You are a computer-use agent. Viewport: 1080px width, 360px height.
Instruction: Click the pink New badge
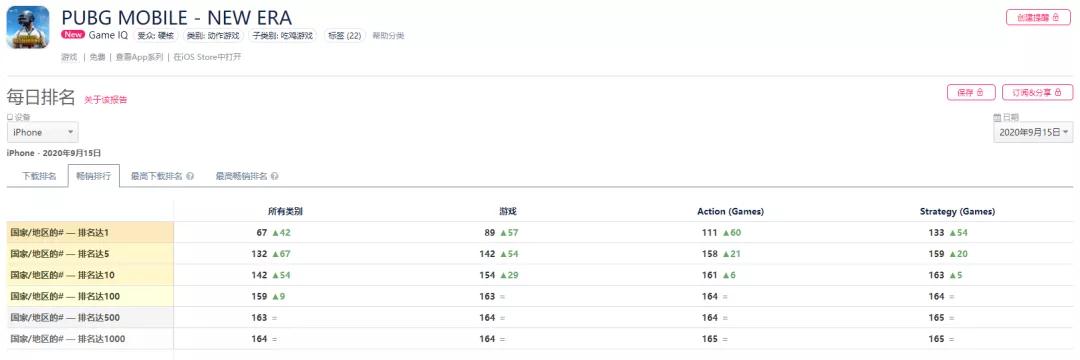coord(73,35)
